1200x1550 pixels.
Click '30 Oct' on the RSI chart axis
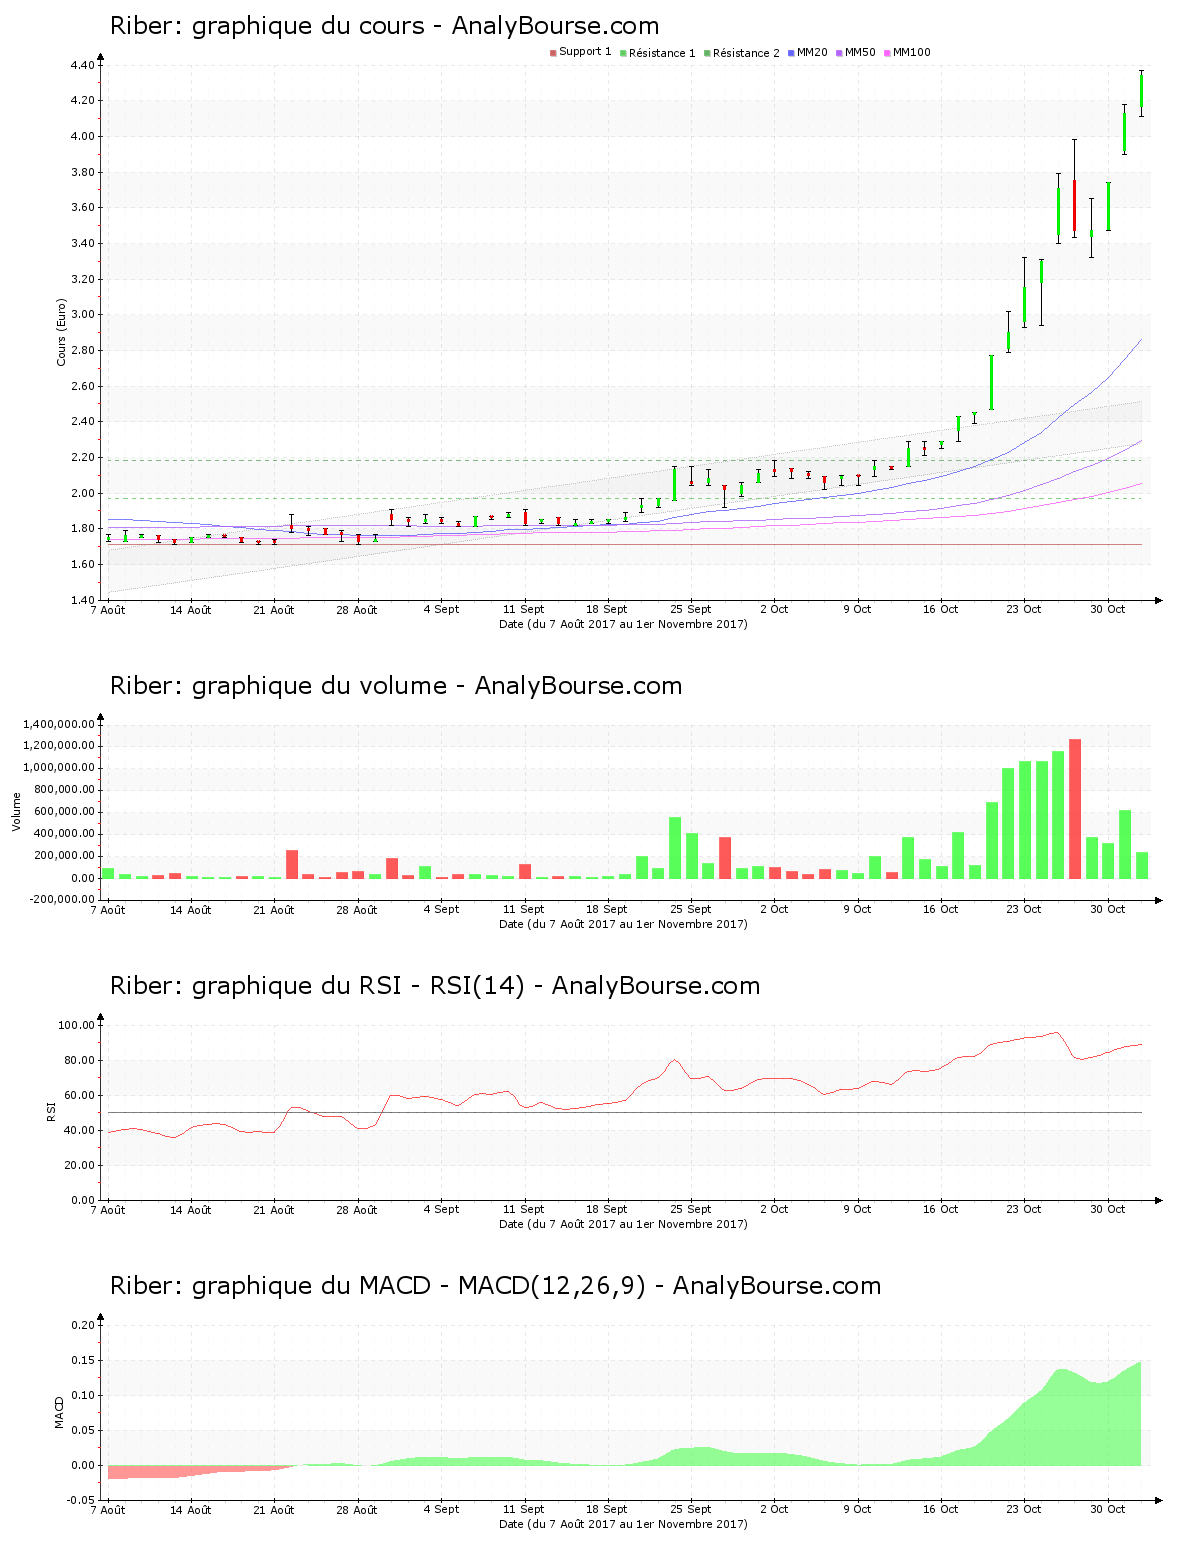1107,1209
